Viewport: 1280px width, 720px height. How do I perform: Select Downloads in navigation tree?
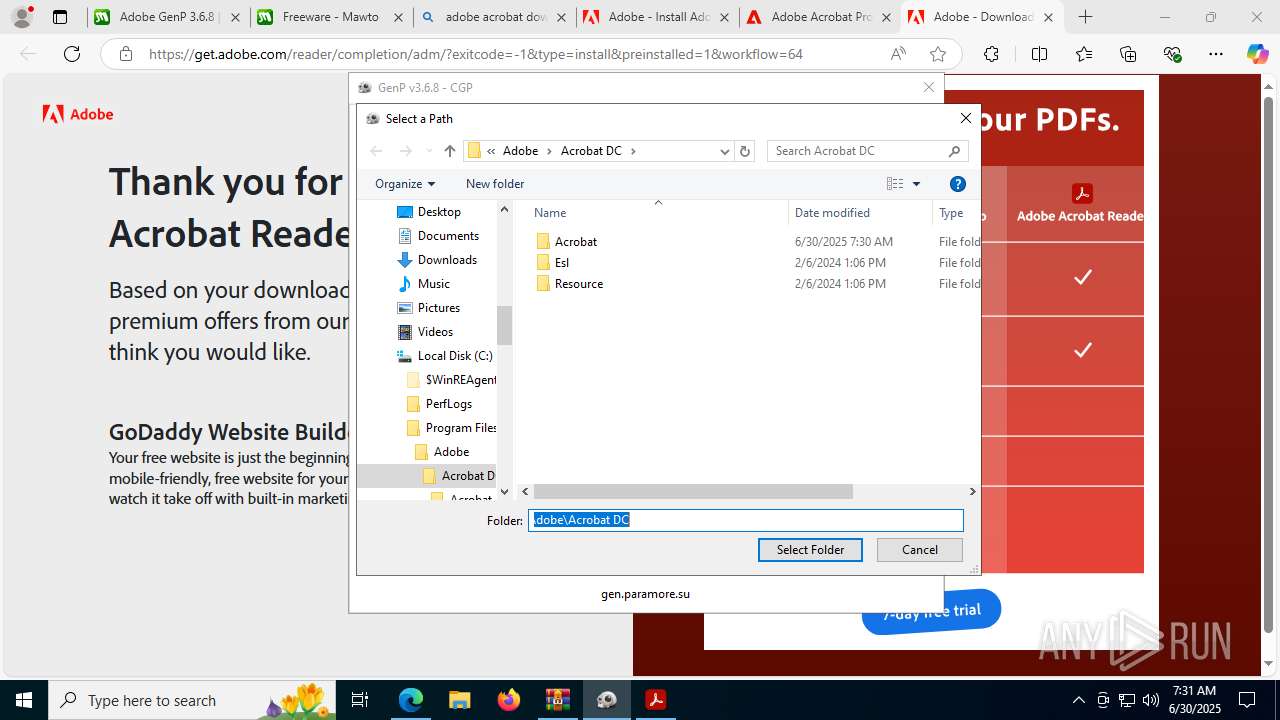tap(446, 260)
